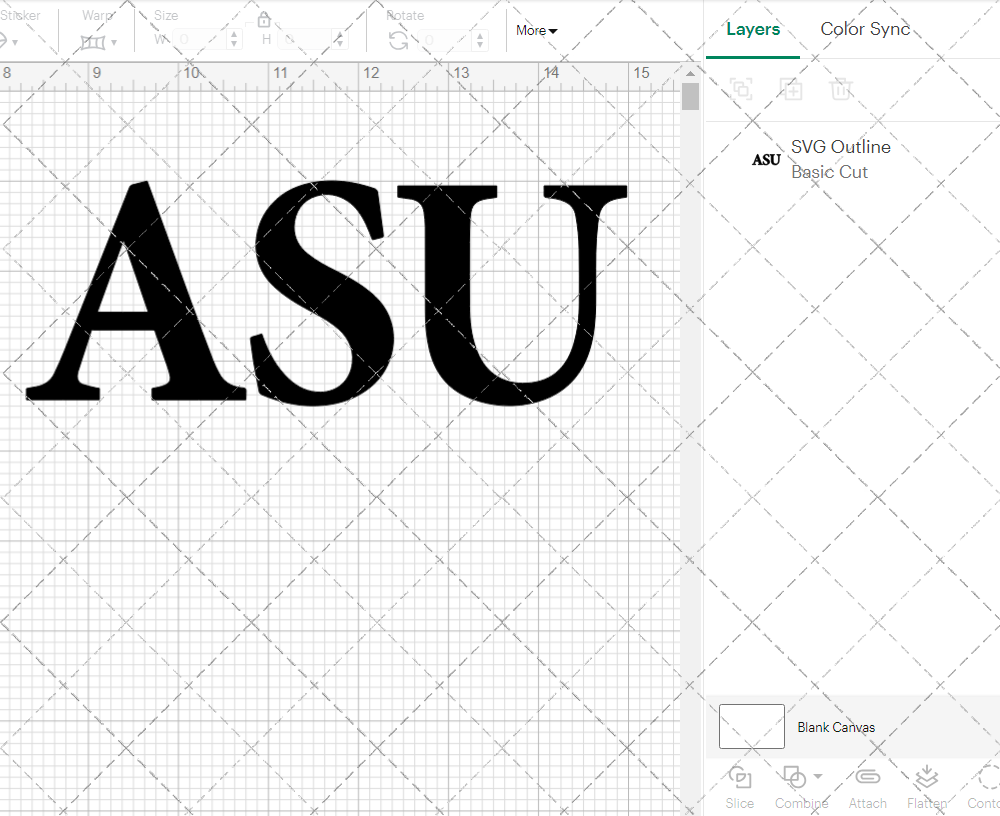Open the More dropdown
This screenshot has width=1000, height=816.
(536, 31)
